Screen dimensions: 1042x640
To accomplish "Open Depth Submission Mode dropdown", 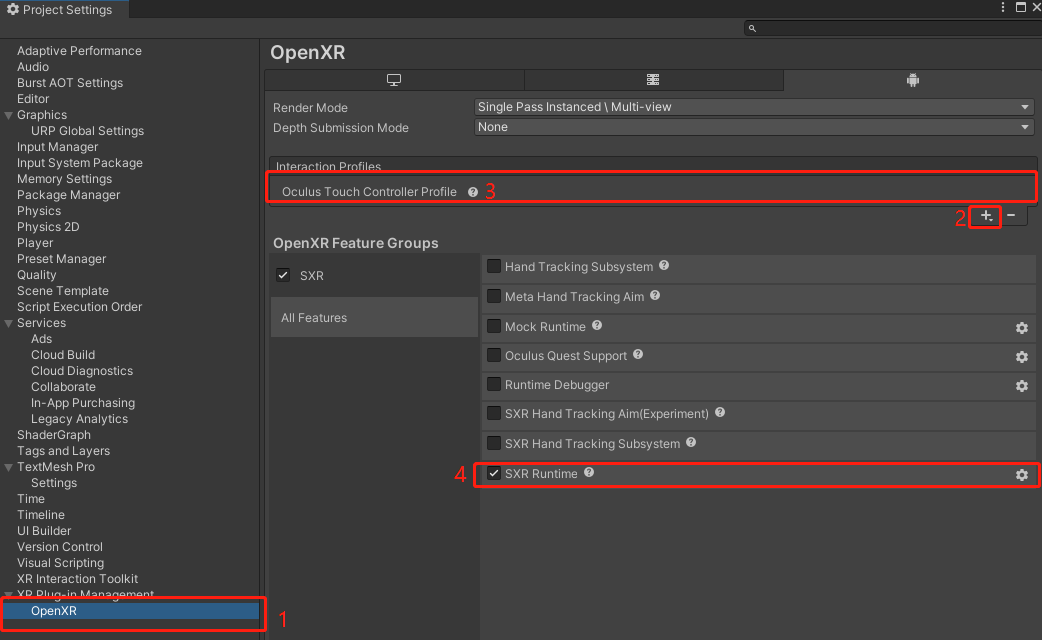I will 753,127.
